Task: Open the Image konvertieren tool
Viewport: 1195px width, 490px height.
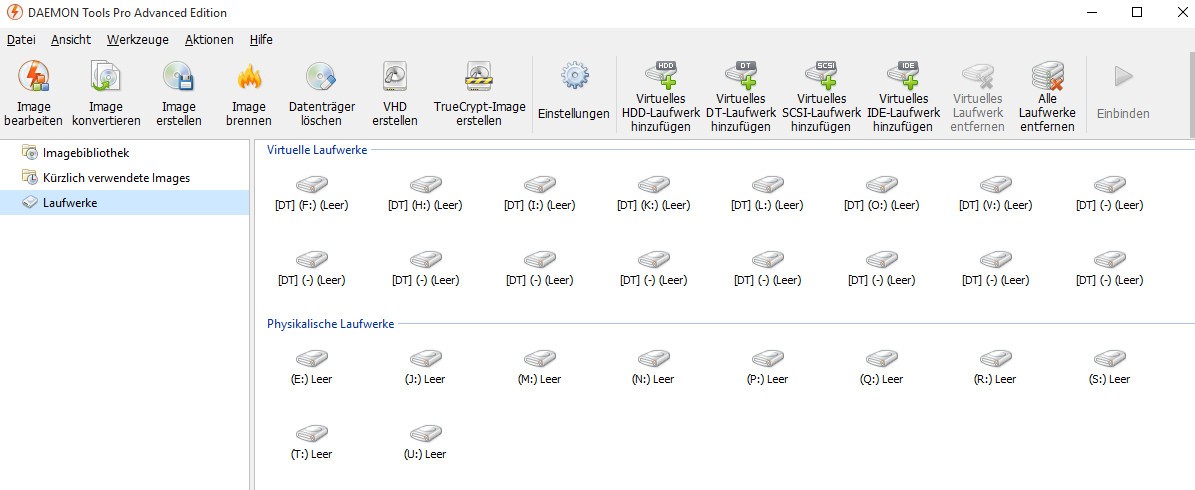Action: click(x=105, y=78)
